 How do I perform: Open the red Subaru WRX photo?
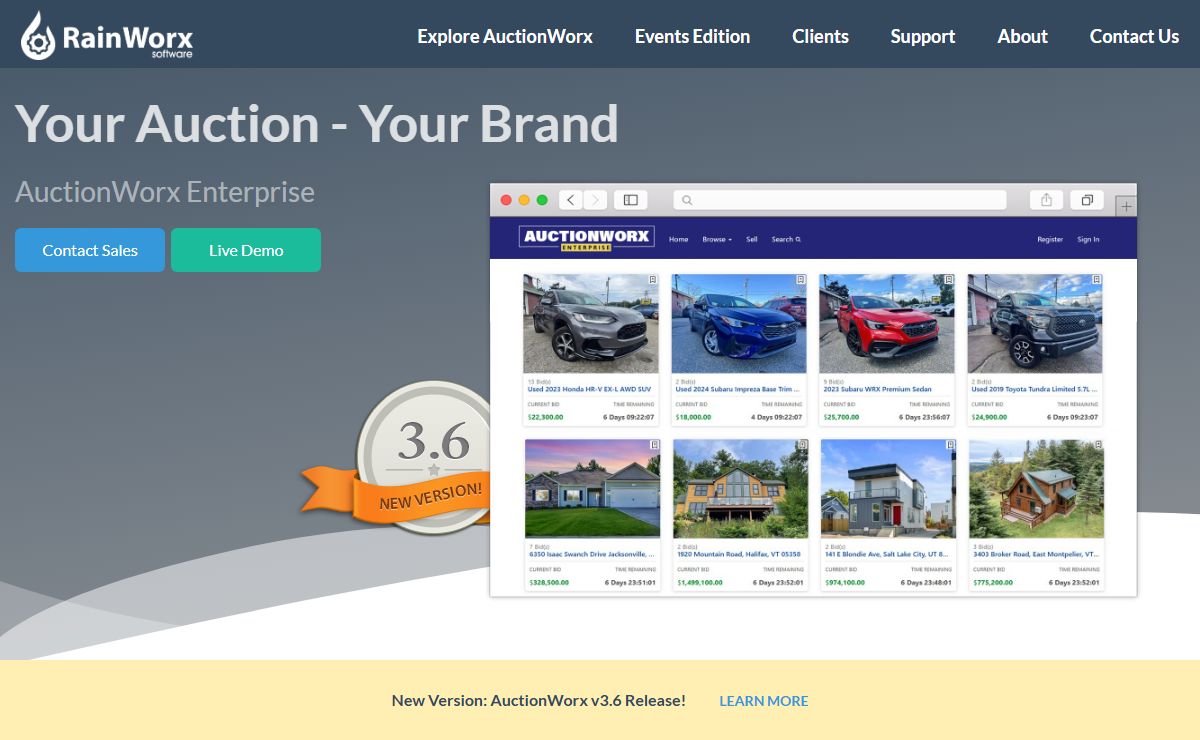pyautogui.click(x=887, y=324)
